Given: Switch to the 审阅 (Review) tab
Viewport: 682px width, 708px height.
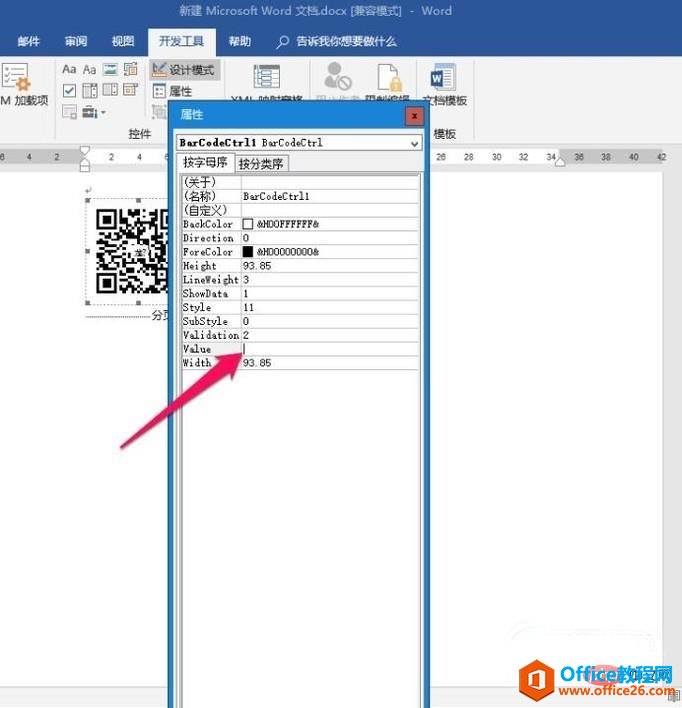Looking at the screenshot, I should [x=76, y=42].
